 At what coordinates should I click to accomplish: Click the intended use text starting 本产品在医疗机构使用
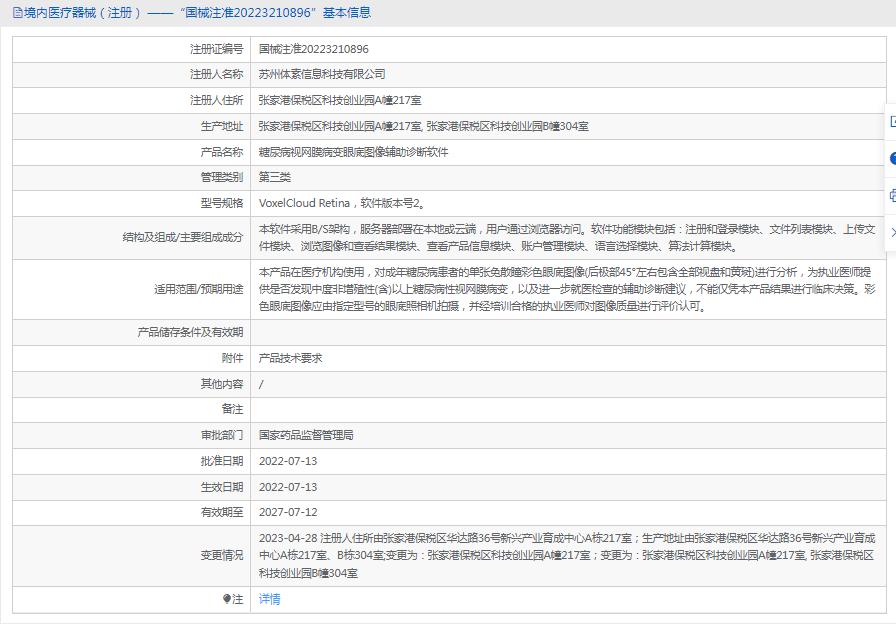[567, 289]
